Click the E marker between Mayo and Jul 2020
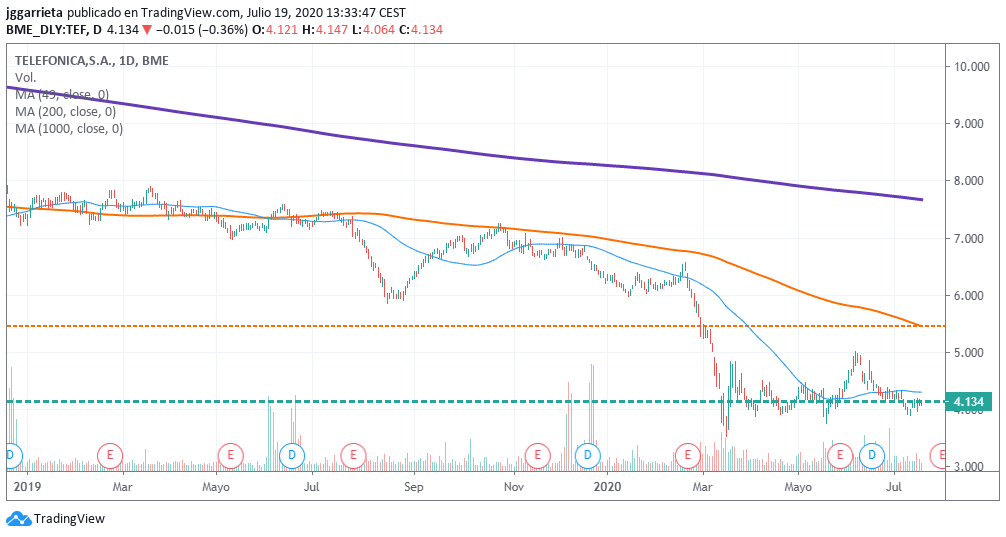 pos(839,456)
